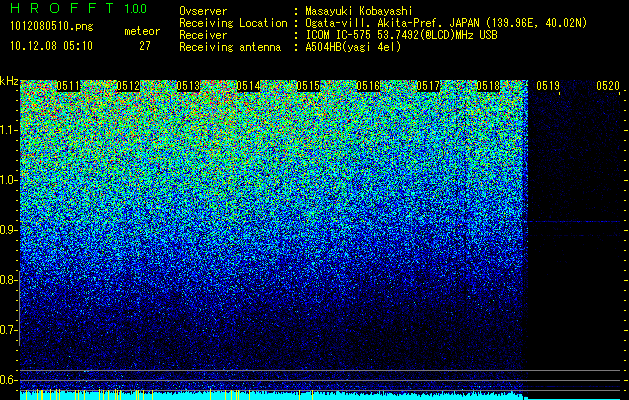
Task: Click the meteor label
Action: pyautogui.click(x=142, y=31)
